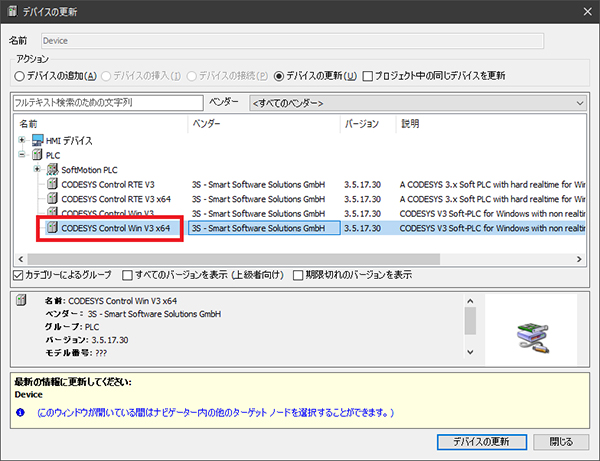The width and height of the screenshot is (600, 461).
Task: Select CODESYS Control RTE V3 x64 row name
Action: tap(116, 199)
